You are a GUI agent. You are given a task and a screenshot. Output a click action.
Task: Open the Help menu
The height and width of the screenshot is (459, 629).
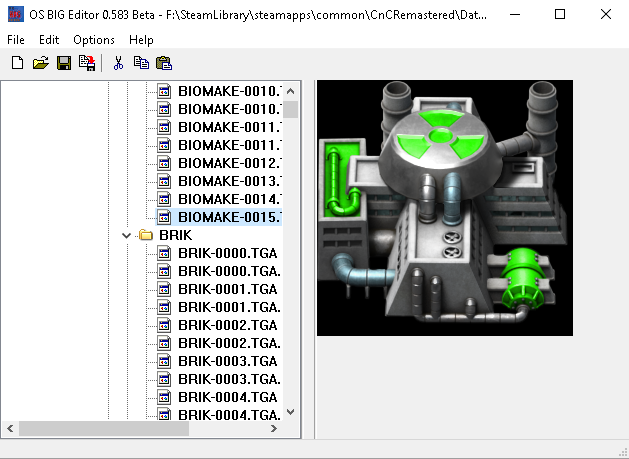[x=141, y=40]
